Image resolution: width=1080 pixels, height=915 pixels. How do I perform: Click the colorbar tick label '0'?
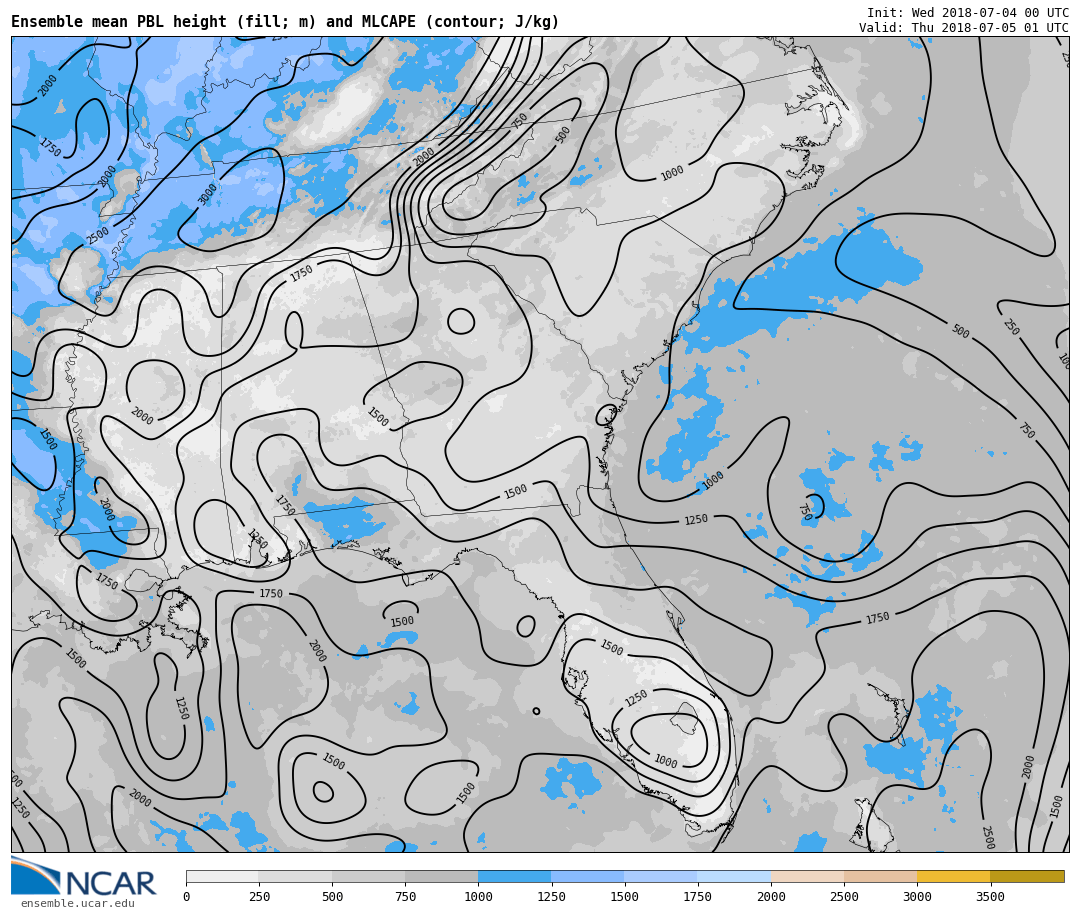(x=186, y=896)
